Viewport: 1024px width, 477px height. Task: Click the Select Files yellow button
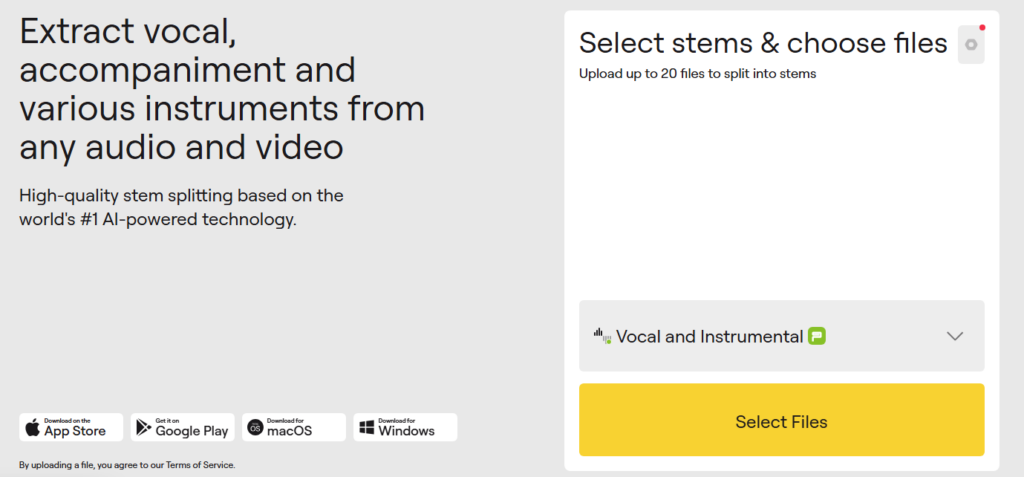tap(782, 419)
